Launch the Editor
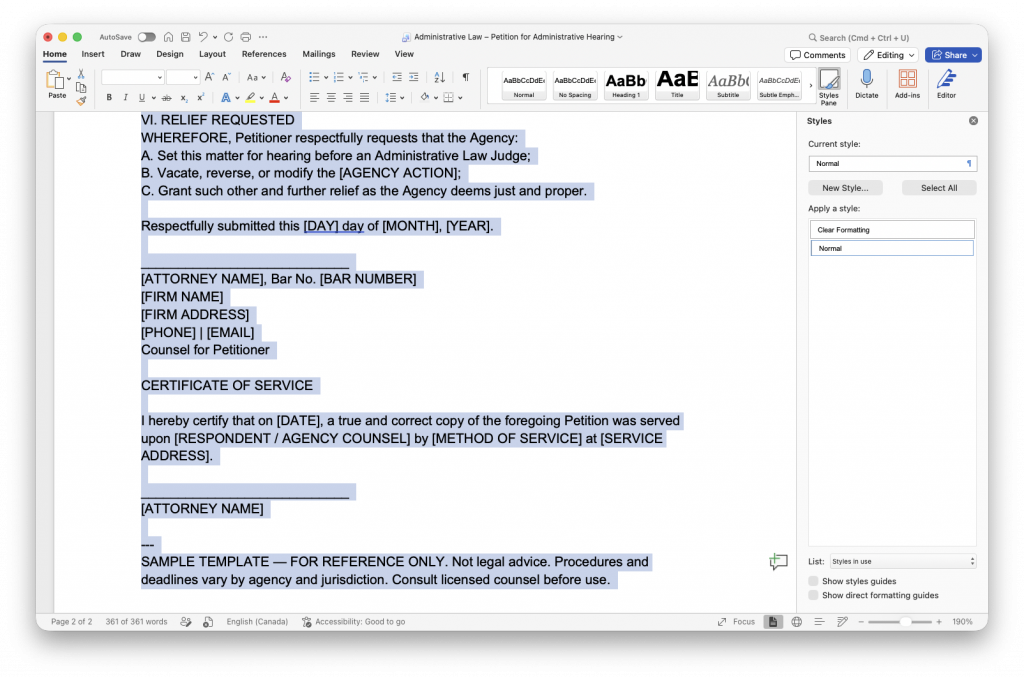 (946, 84)
